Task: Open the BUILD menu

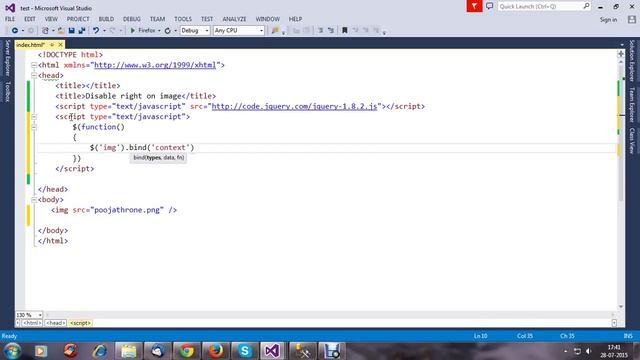Action: pos(106,19)
